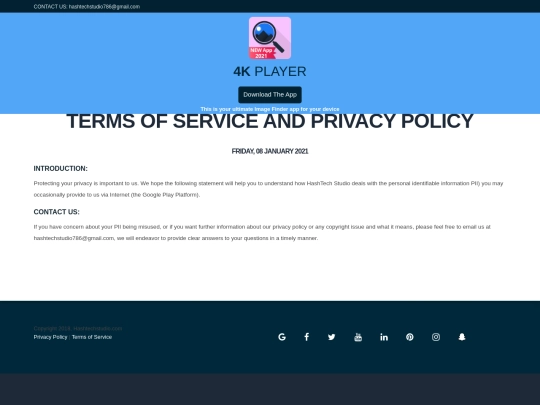Click the contact email in top bar
Screen dimensions: 540x405
(104, 7)
